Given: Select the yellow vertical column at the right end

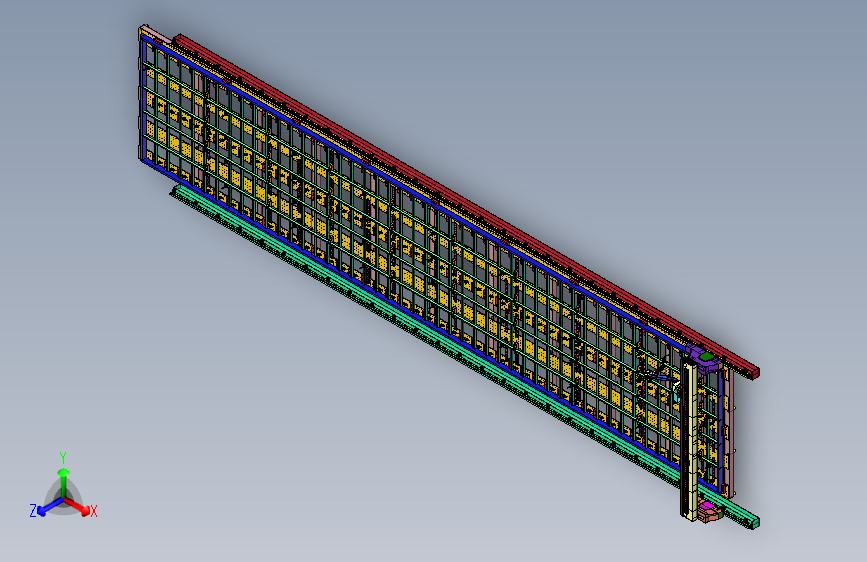Looking at the screenshot, I should tap(689, 441).
